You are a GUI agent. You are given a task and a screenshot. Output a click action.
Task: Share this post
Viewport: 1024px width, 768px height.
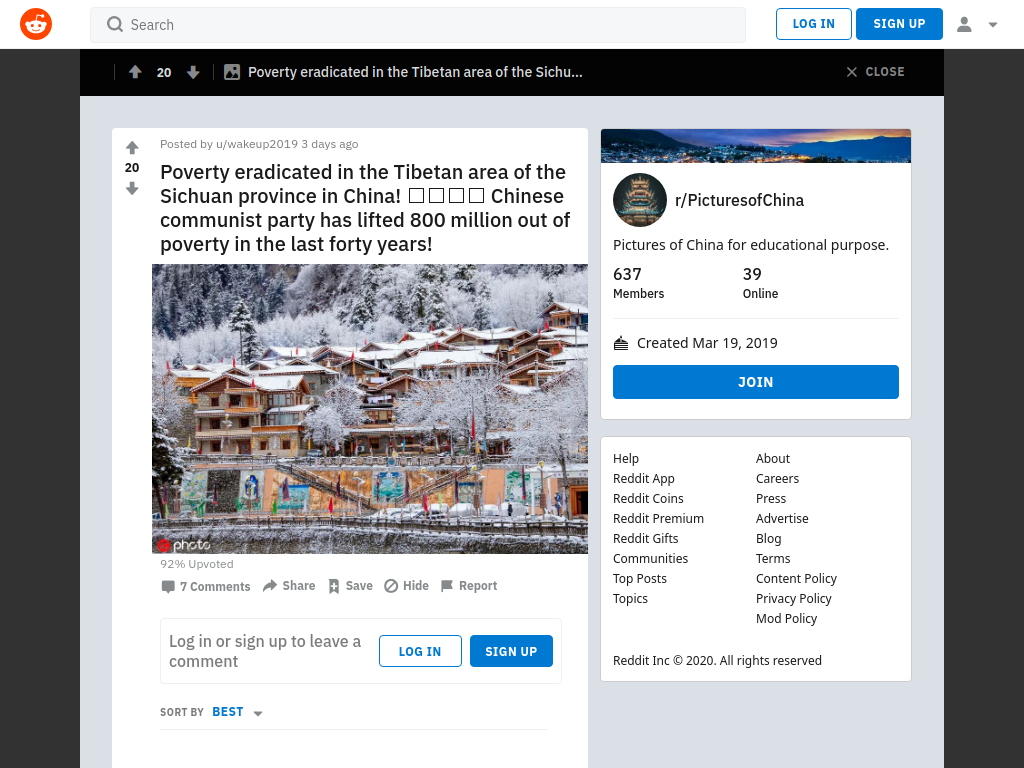tap(289, 586)
